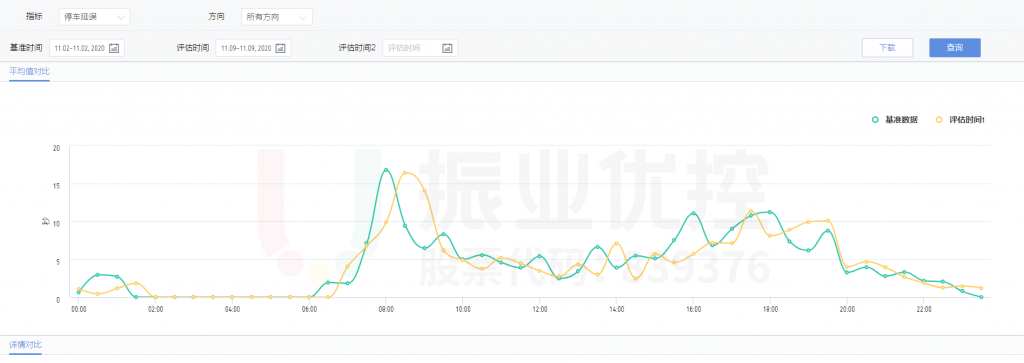The image size is (1024, 363).
Task: Expand the 方向 所有方向 dropdown
Action: pos(276,17)
